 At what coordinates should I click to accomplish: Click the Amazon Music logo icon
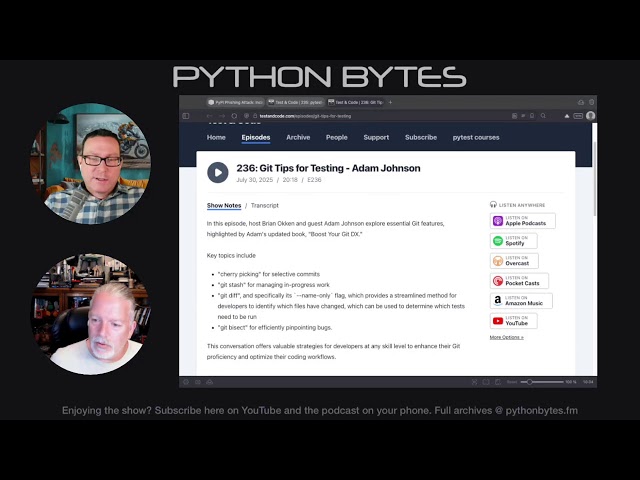click(498, 301)
